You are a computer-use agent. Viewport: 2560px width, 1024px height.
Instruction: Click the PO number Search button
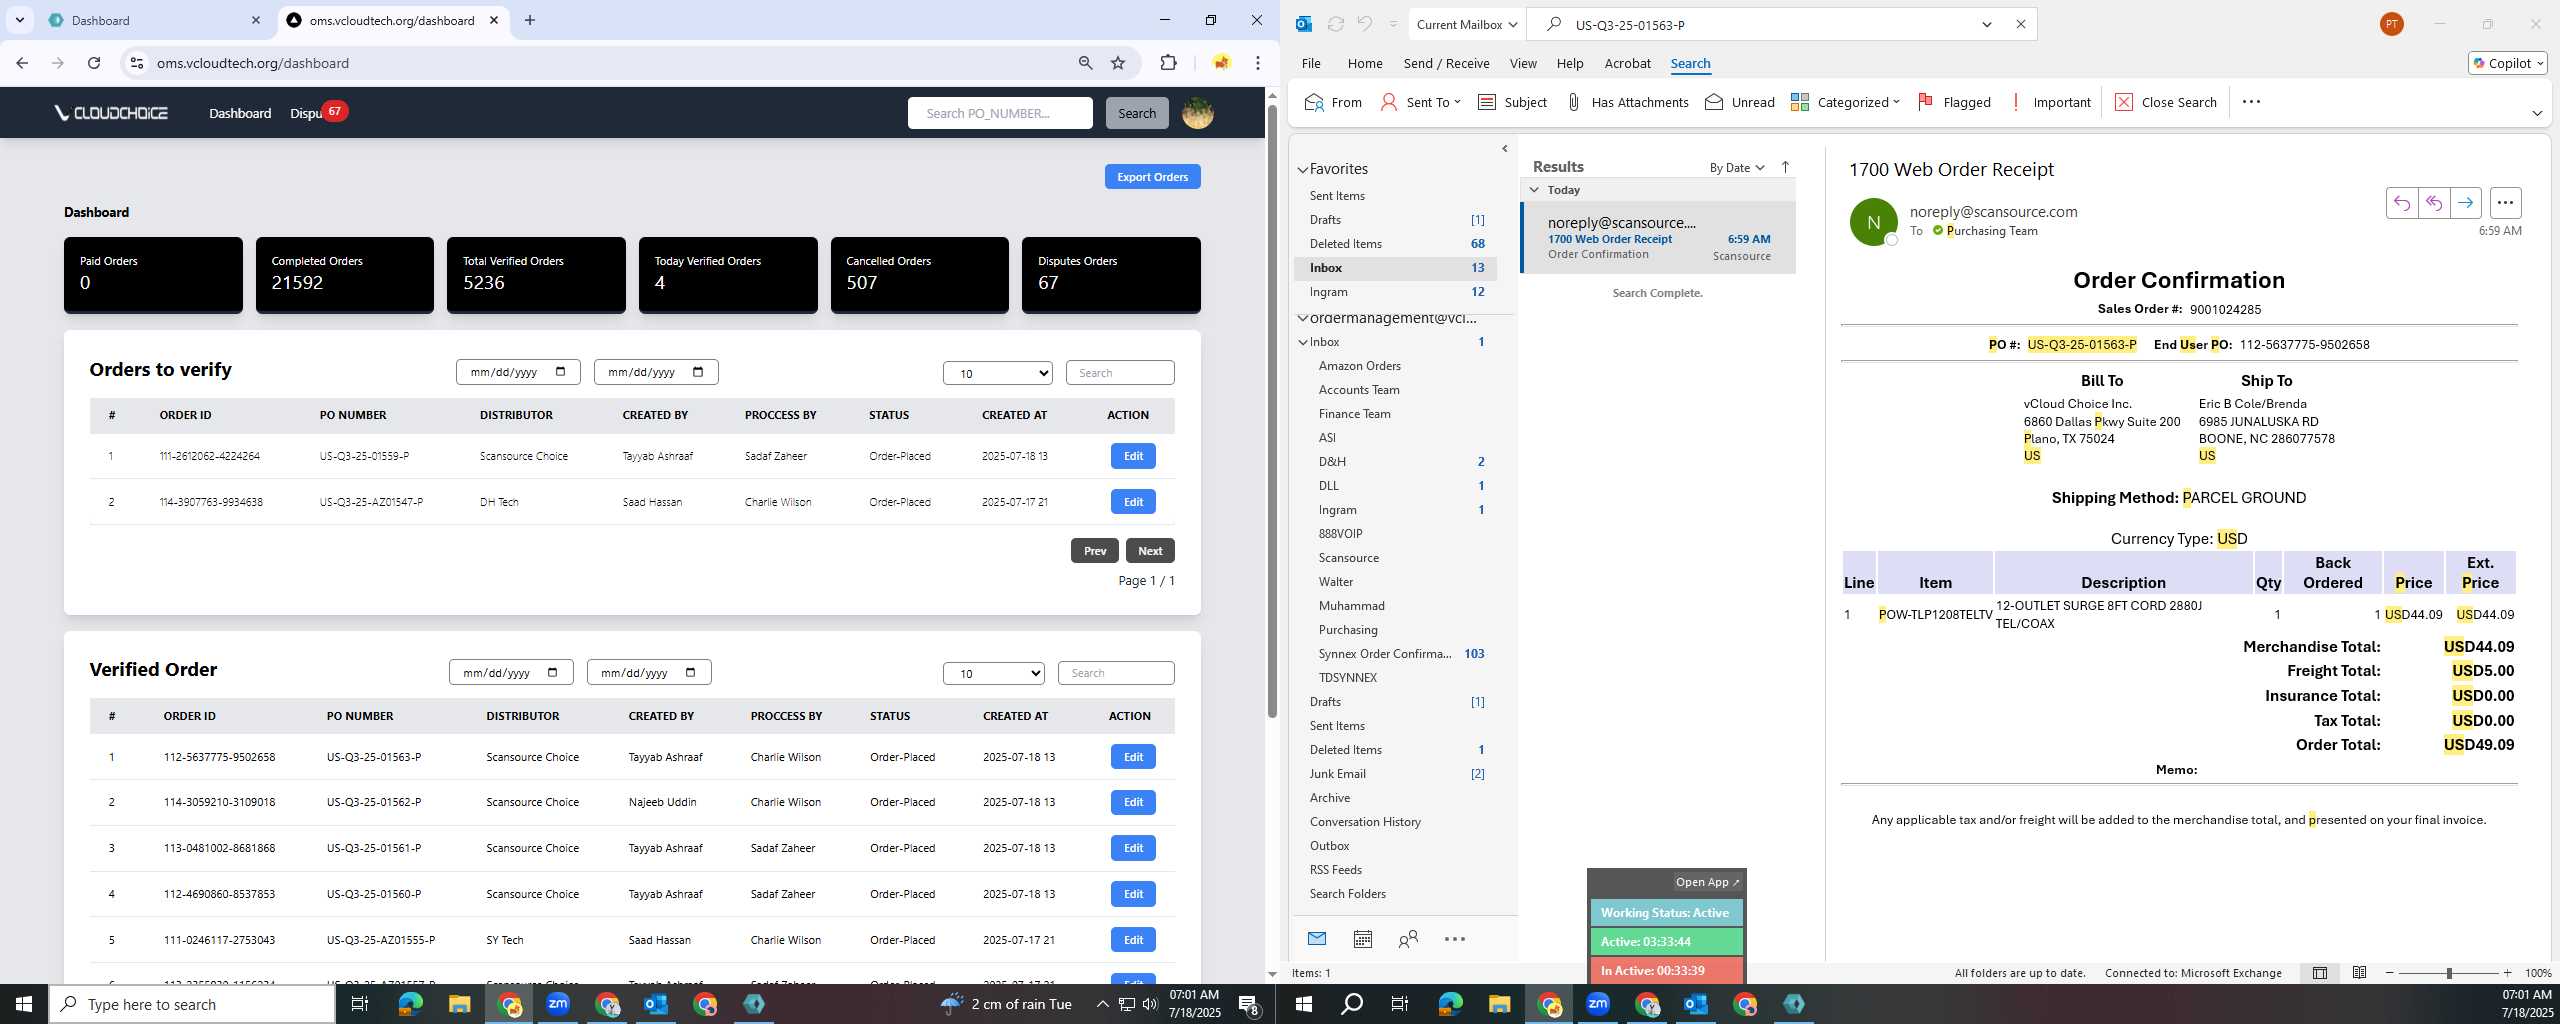[x=1136, y=113]
